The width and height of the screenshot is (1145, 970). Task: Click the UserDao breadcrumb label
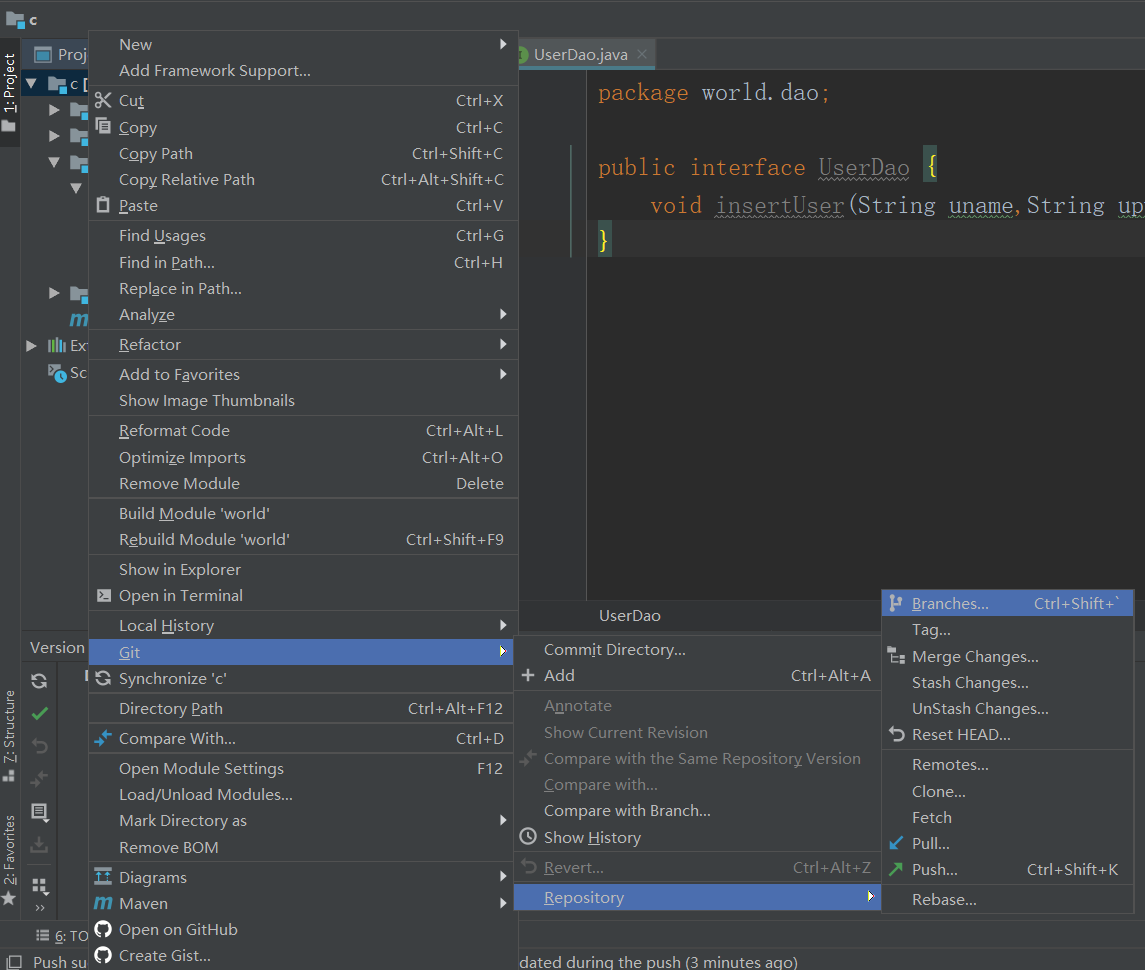point(629,616)
